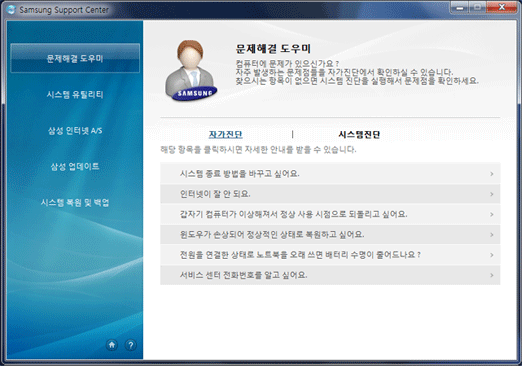Screen dimensions: 522x366
Task: Open 삼성 인터넷 A/S menu
Action: tap(75, 130)
